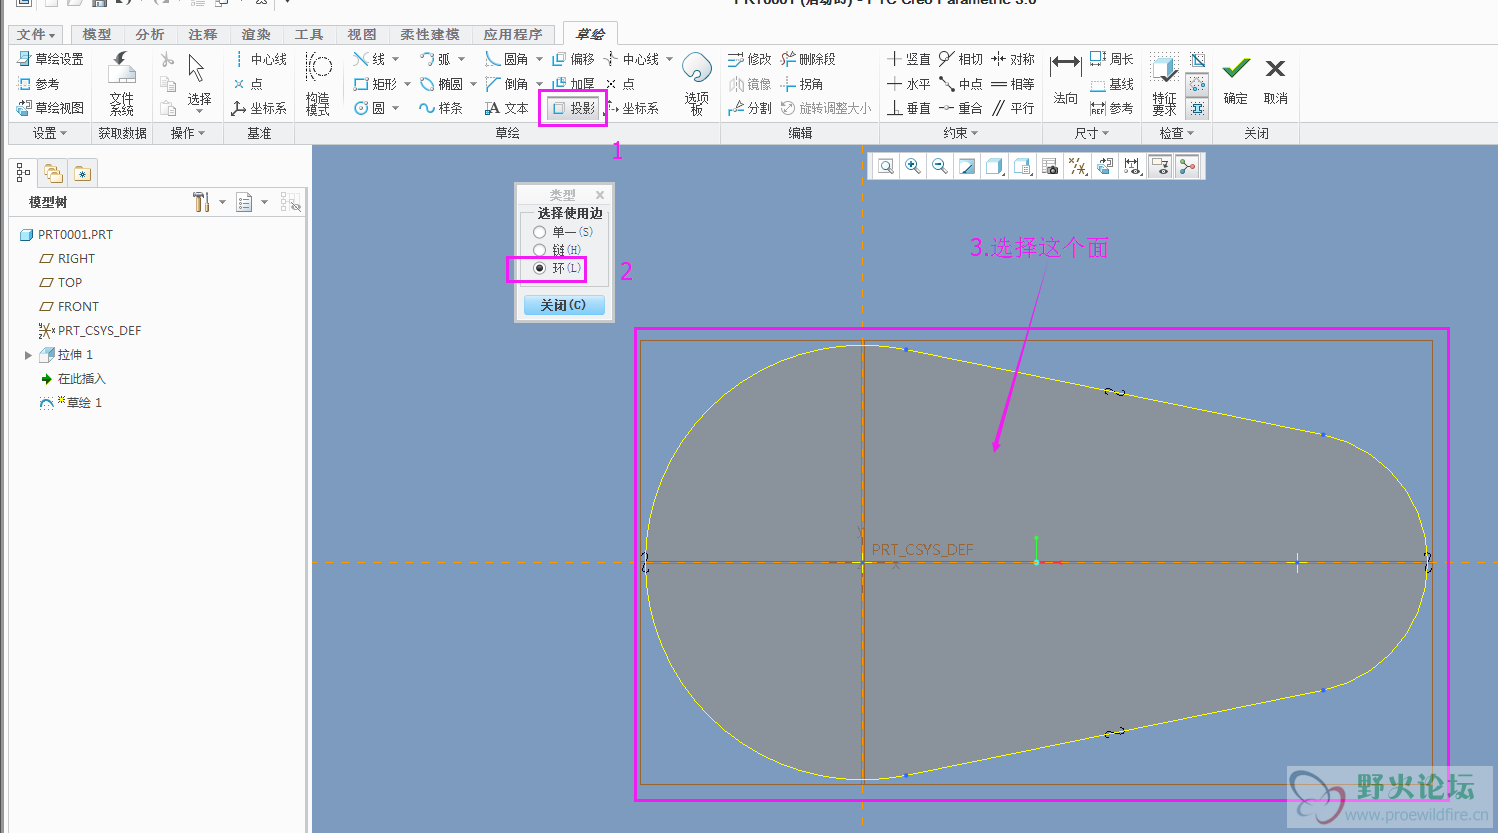Open the 矩形 (Rectangle) dropdown arrow
Image resolution: width=1498 pixels, height=833 pixels.
[x=407, y=84]
